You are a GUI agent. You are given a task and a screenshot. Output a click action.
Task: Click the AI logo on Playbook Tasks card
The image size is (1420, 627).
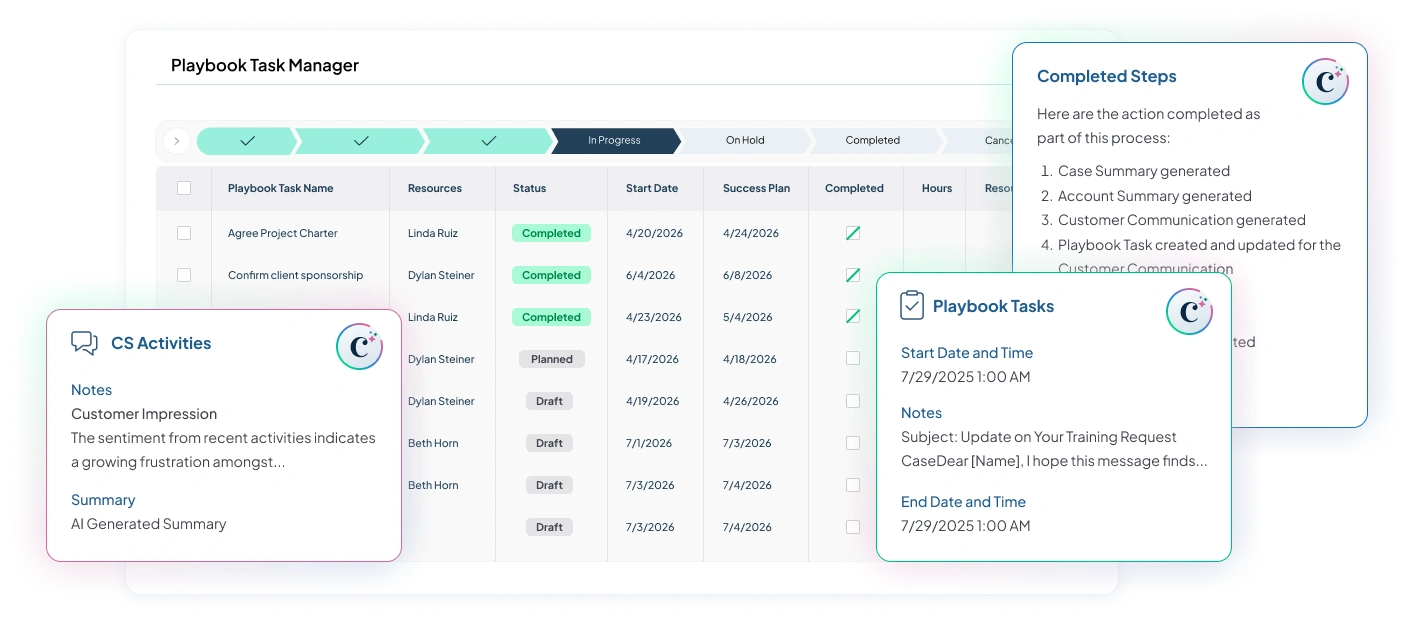(1189, 311)
